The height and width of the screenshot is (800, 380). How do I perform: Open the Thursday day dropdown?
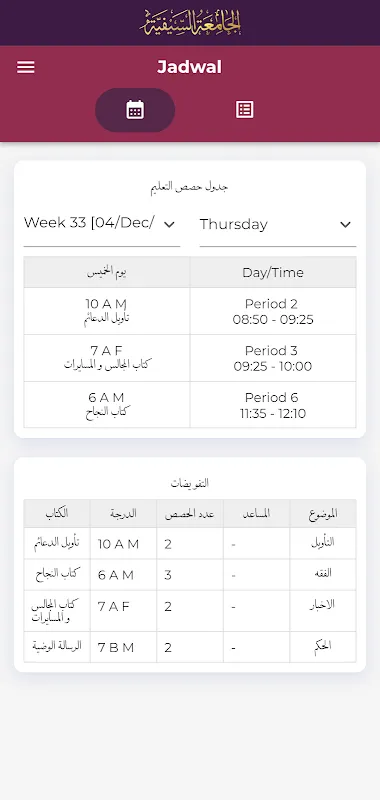tap(277, 224)
